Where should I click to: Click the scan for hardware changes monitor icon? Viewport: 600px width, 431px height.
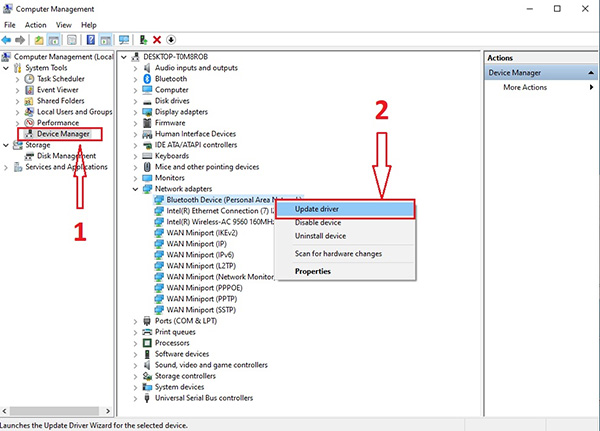tap(124, 39)
